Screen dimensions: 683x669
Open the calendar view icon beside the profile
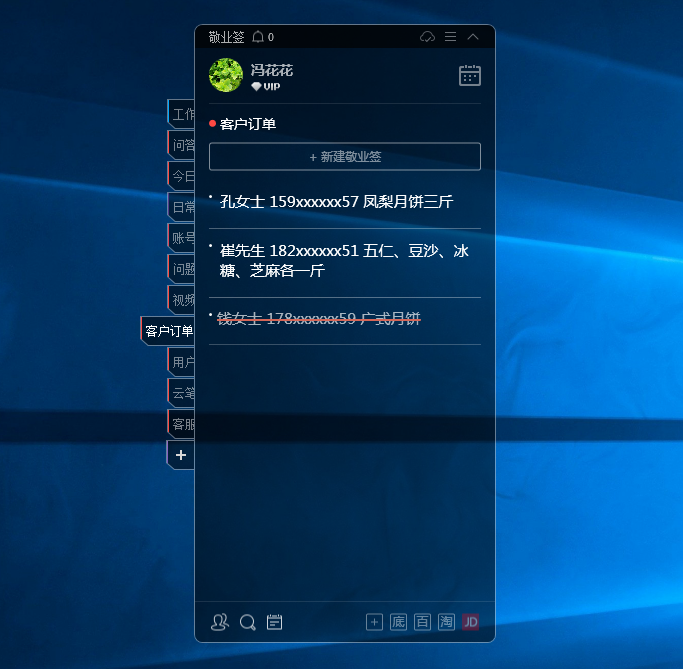pos(469,75)
